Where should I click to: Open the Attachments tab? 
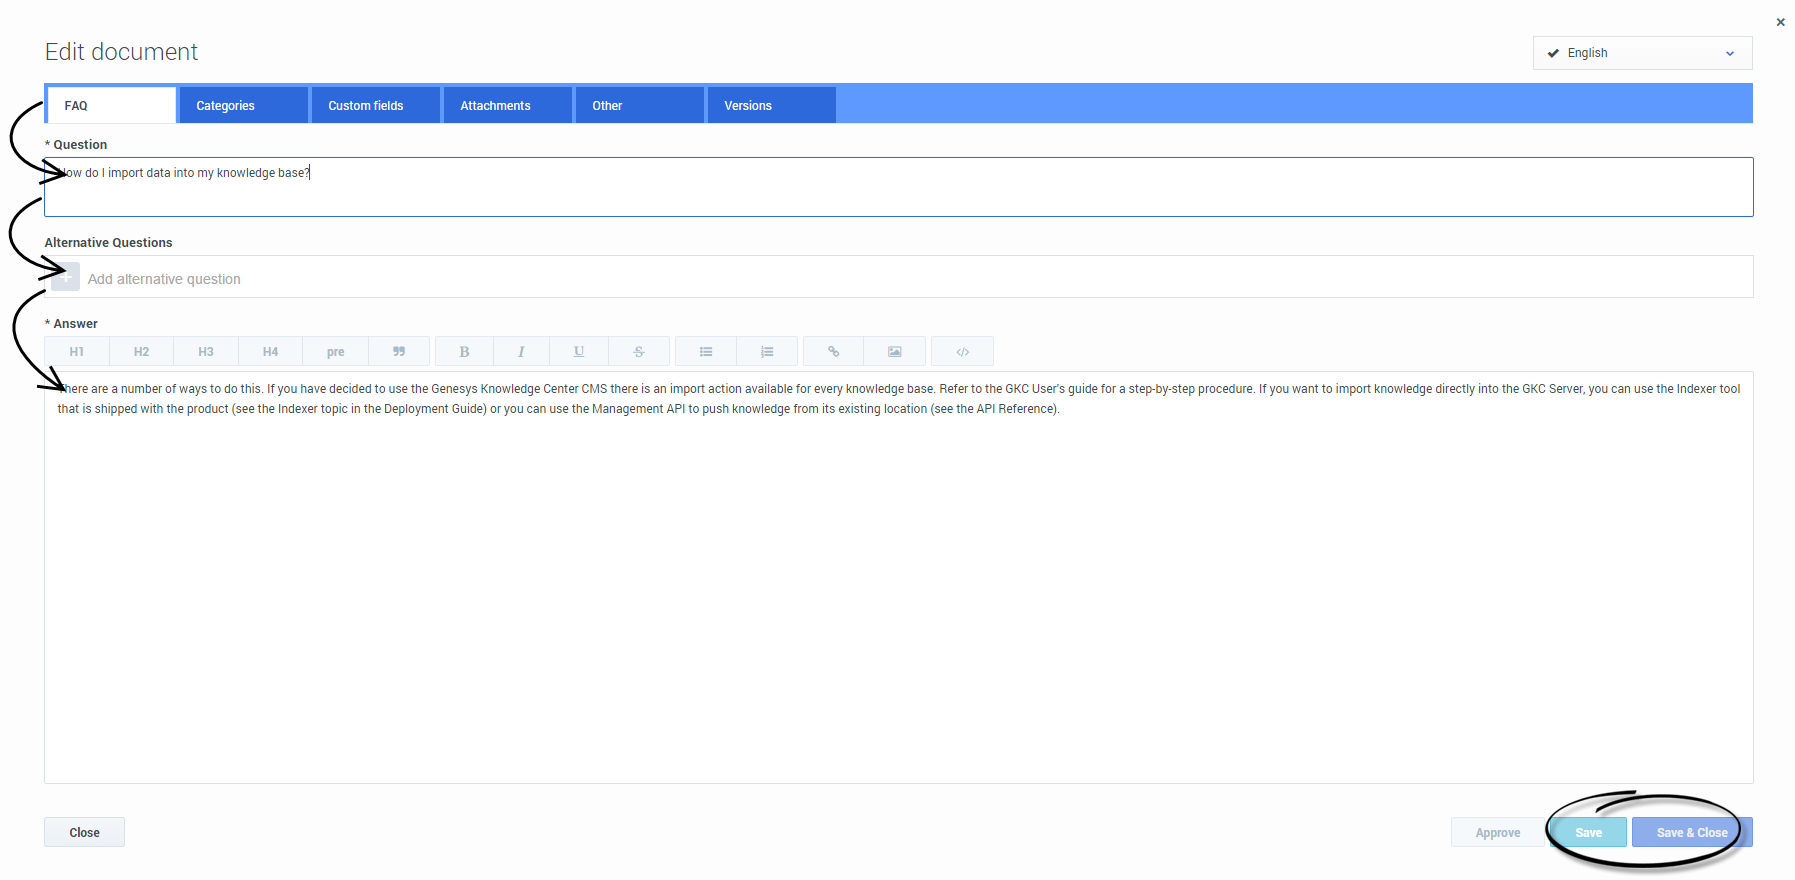pyautogui.click(x=507, y=106)
